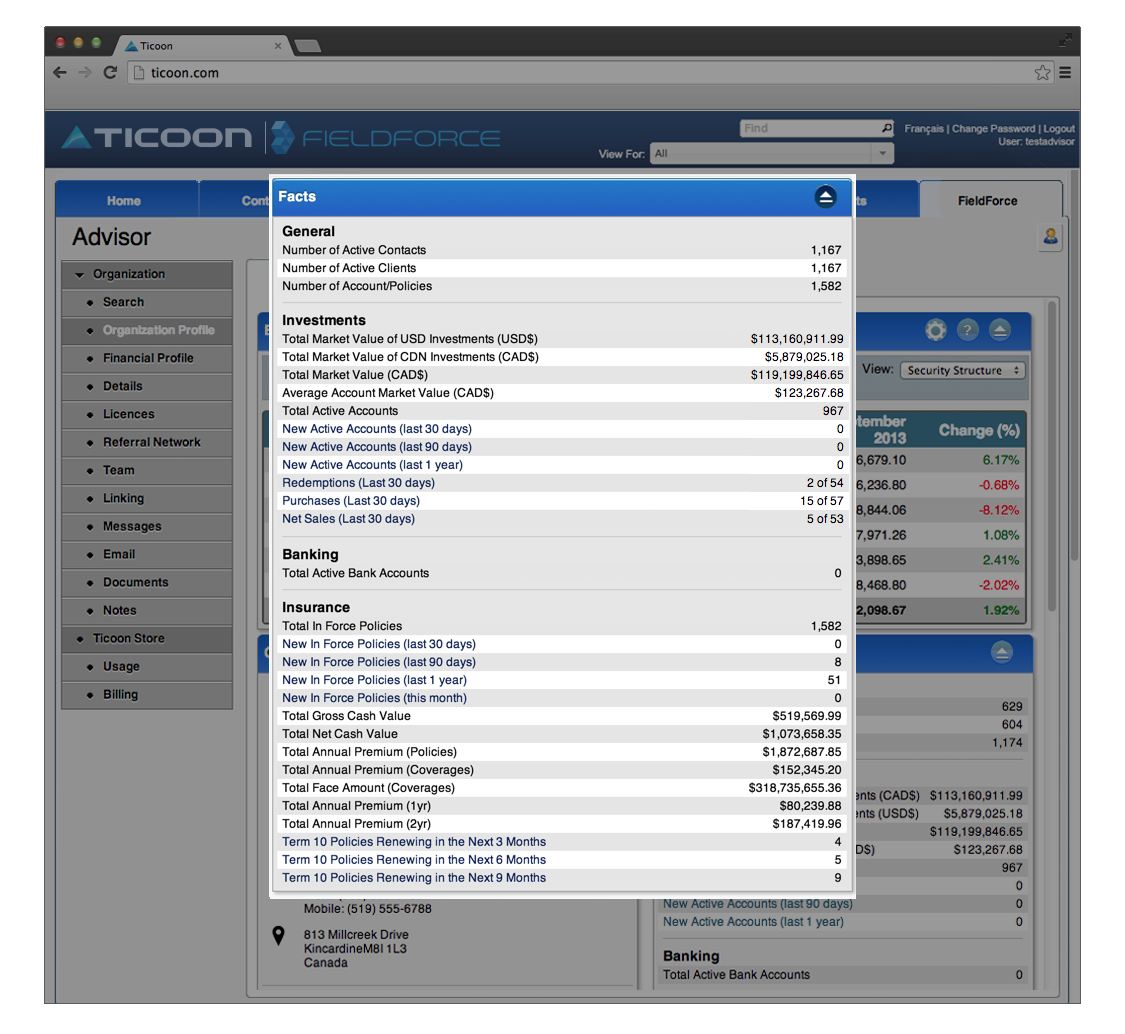Image resolution: width=1125 pixels, height=1034 pixels.
Task: Open Term 10 Policies Renewing in Next 9 Months
Action: (x=414, y=878)
